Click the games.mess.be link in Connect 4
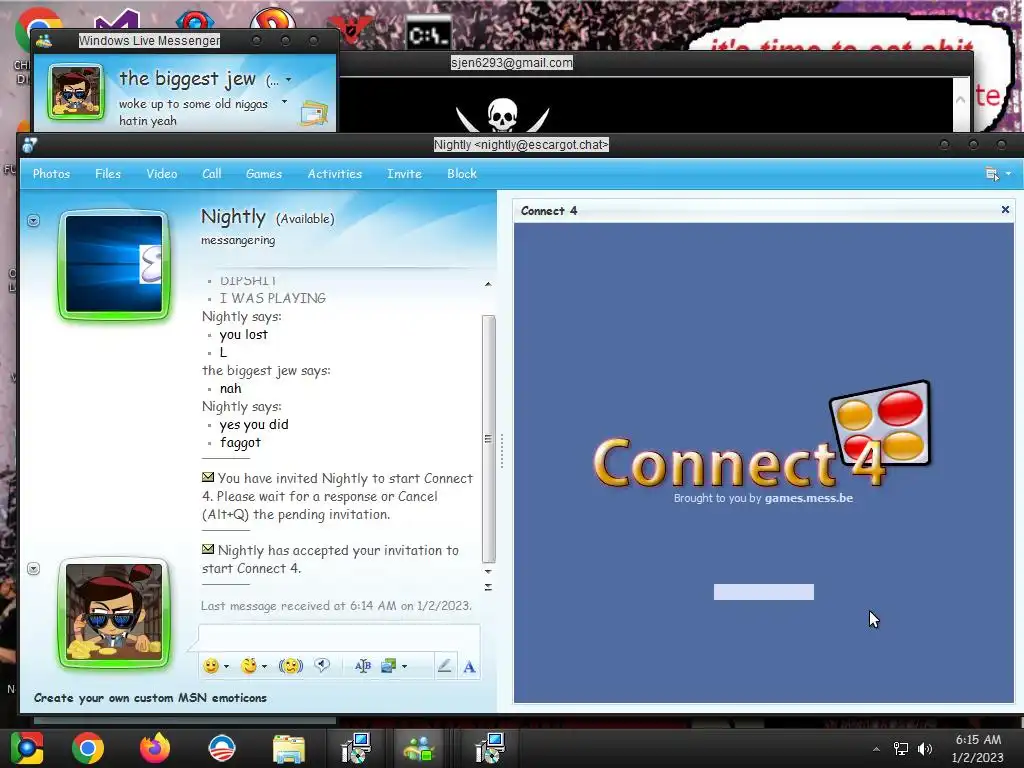 click(x=808, y=498)
